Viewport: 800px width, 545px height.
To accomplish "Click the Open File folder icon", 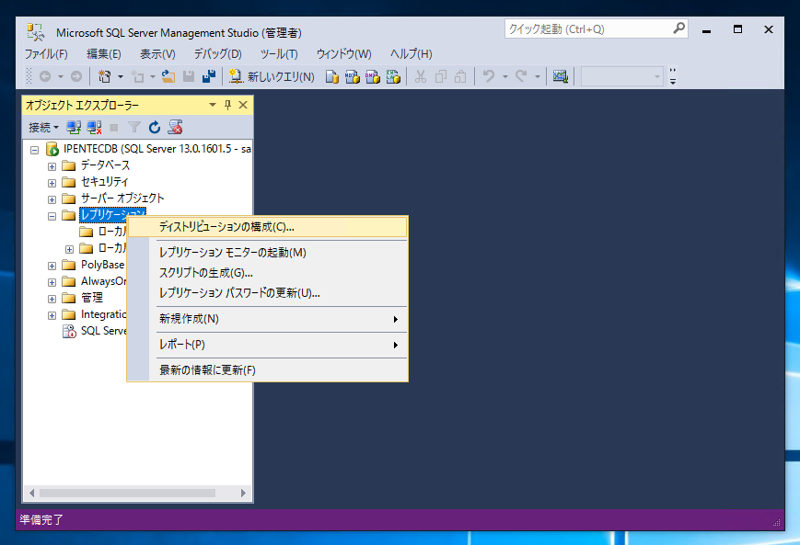I will (x=168, y=77).
